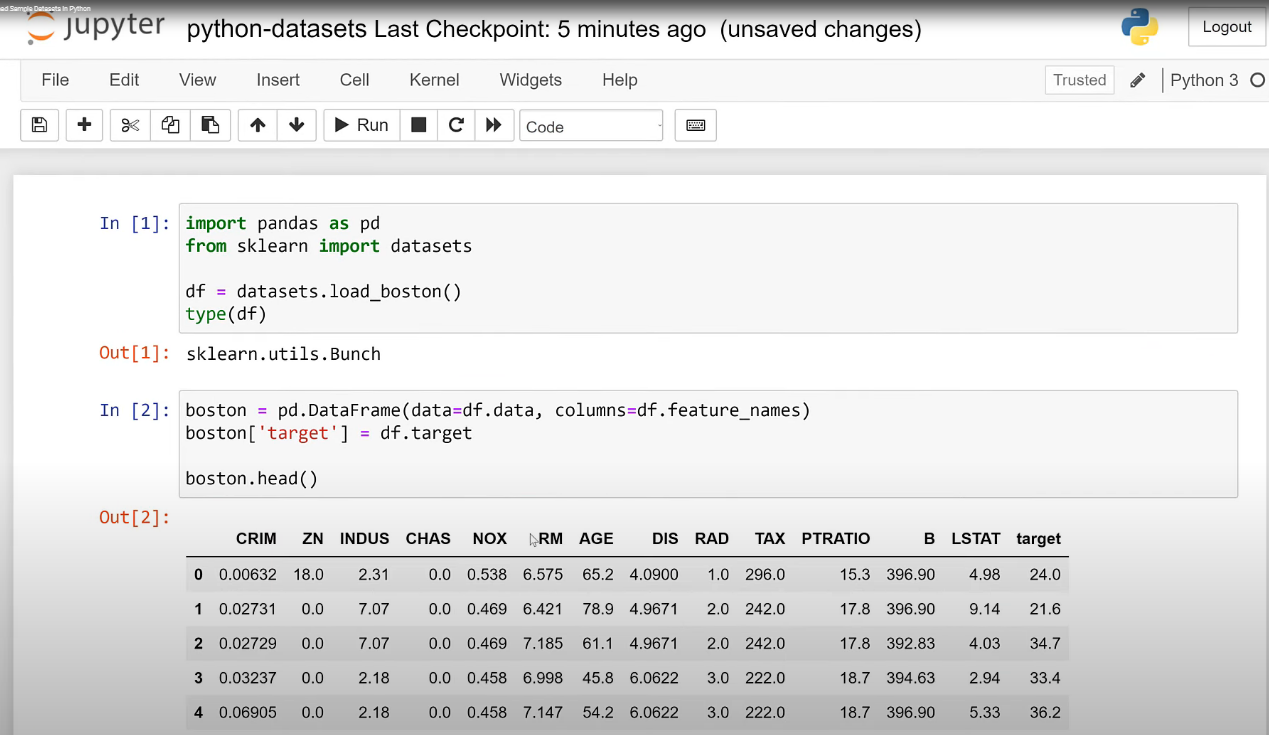Image resolution: width=1269 pixels, height=735 pixels.
Task: Click the LSTAT column header
Action: pyautogui.click(x=976, y=538)
